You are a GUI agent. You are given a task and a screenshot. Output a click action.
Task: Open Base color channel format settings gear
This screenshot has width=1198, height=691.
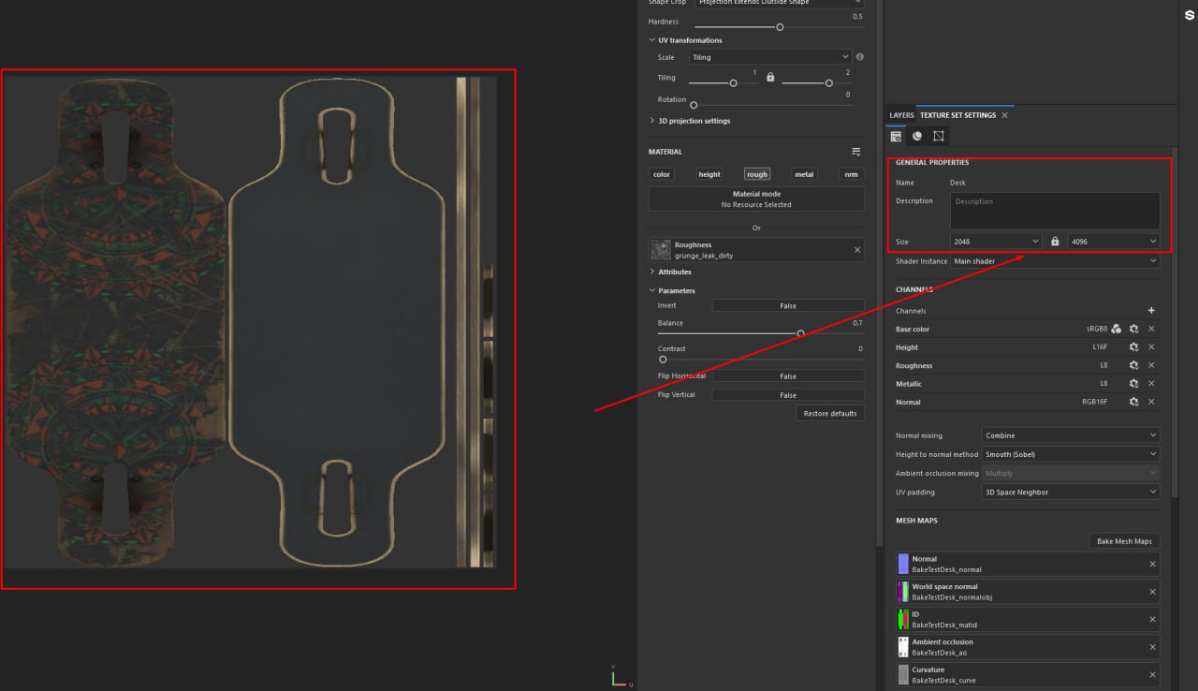(1134, 329)
